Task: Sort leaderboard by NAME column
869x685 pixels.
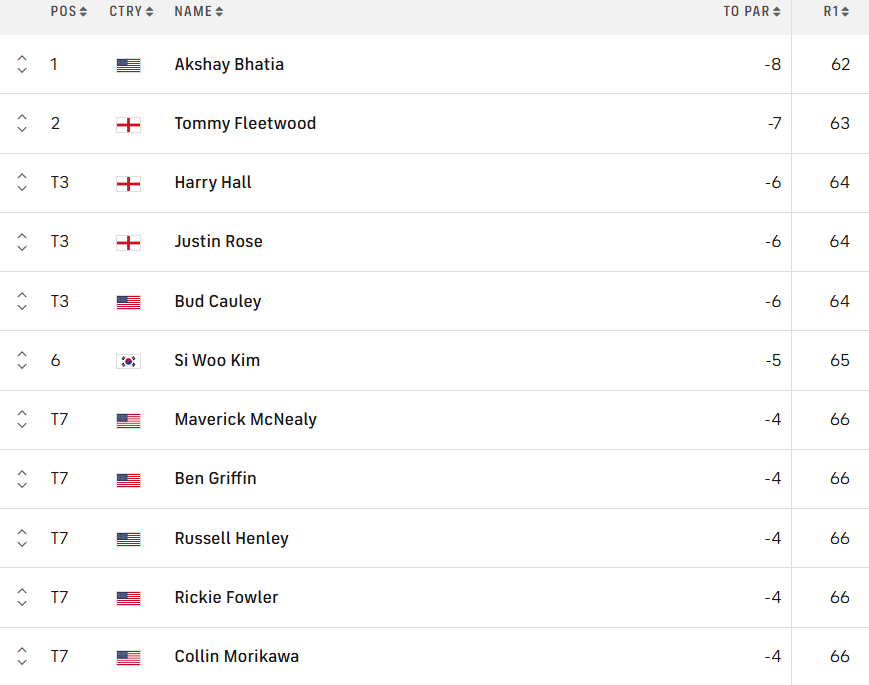Action: pos(198,12)
